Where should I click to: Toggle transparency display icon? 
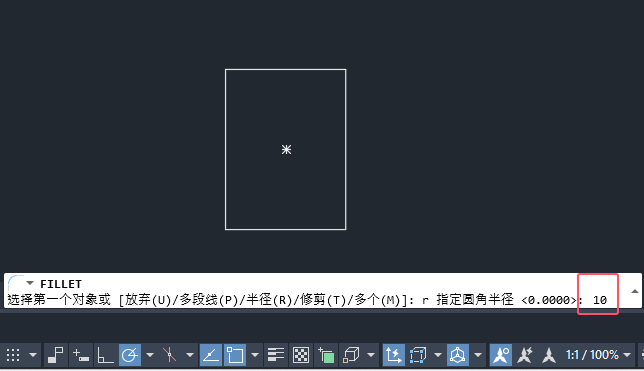click(x=301, y=355)
